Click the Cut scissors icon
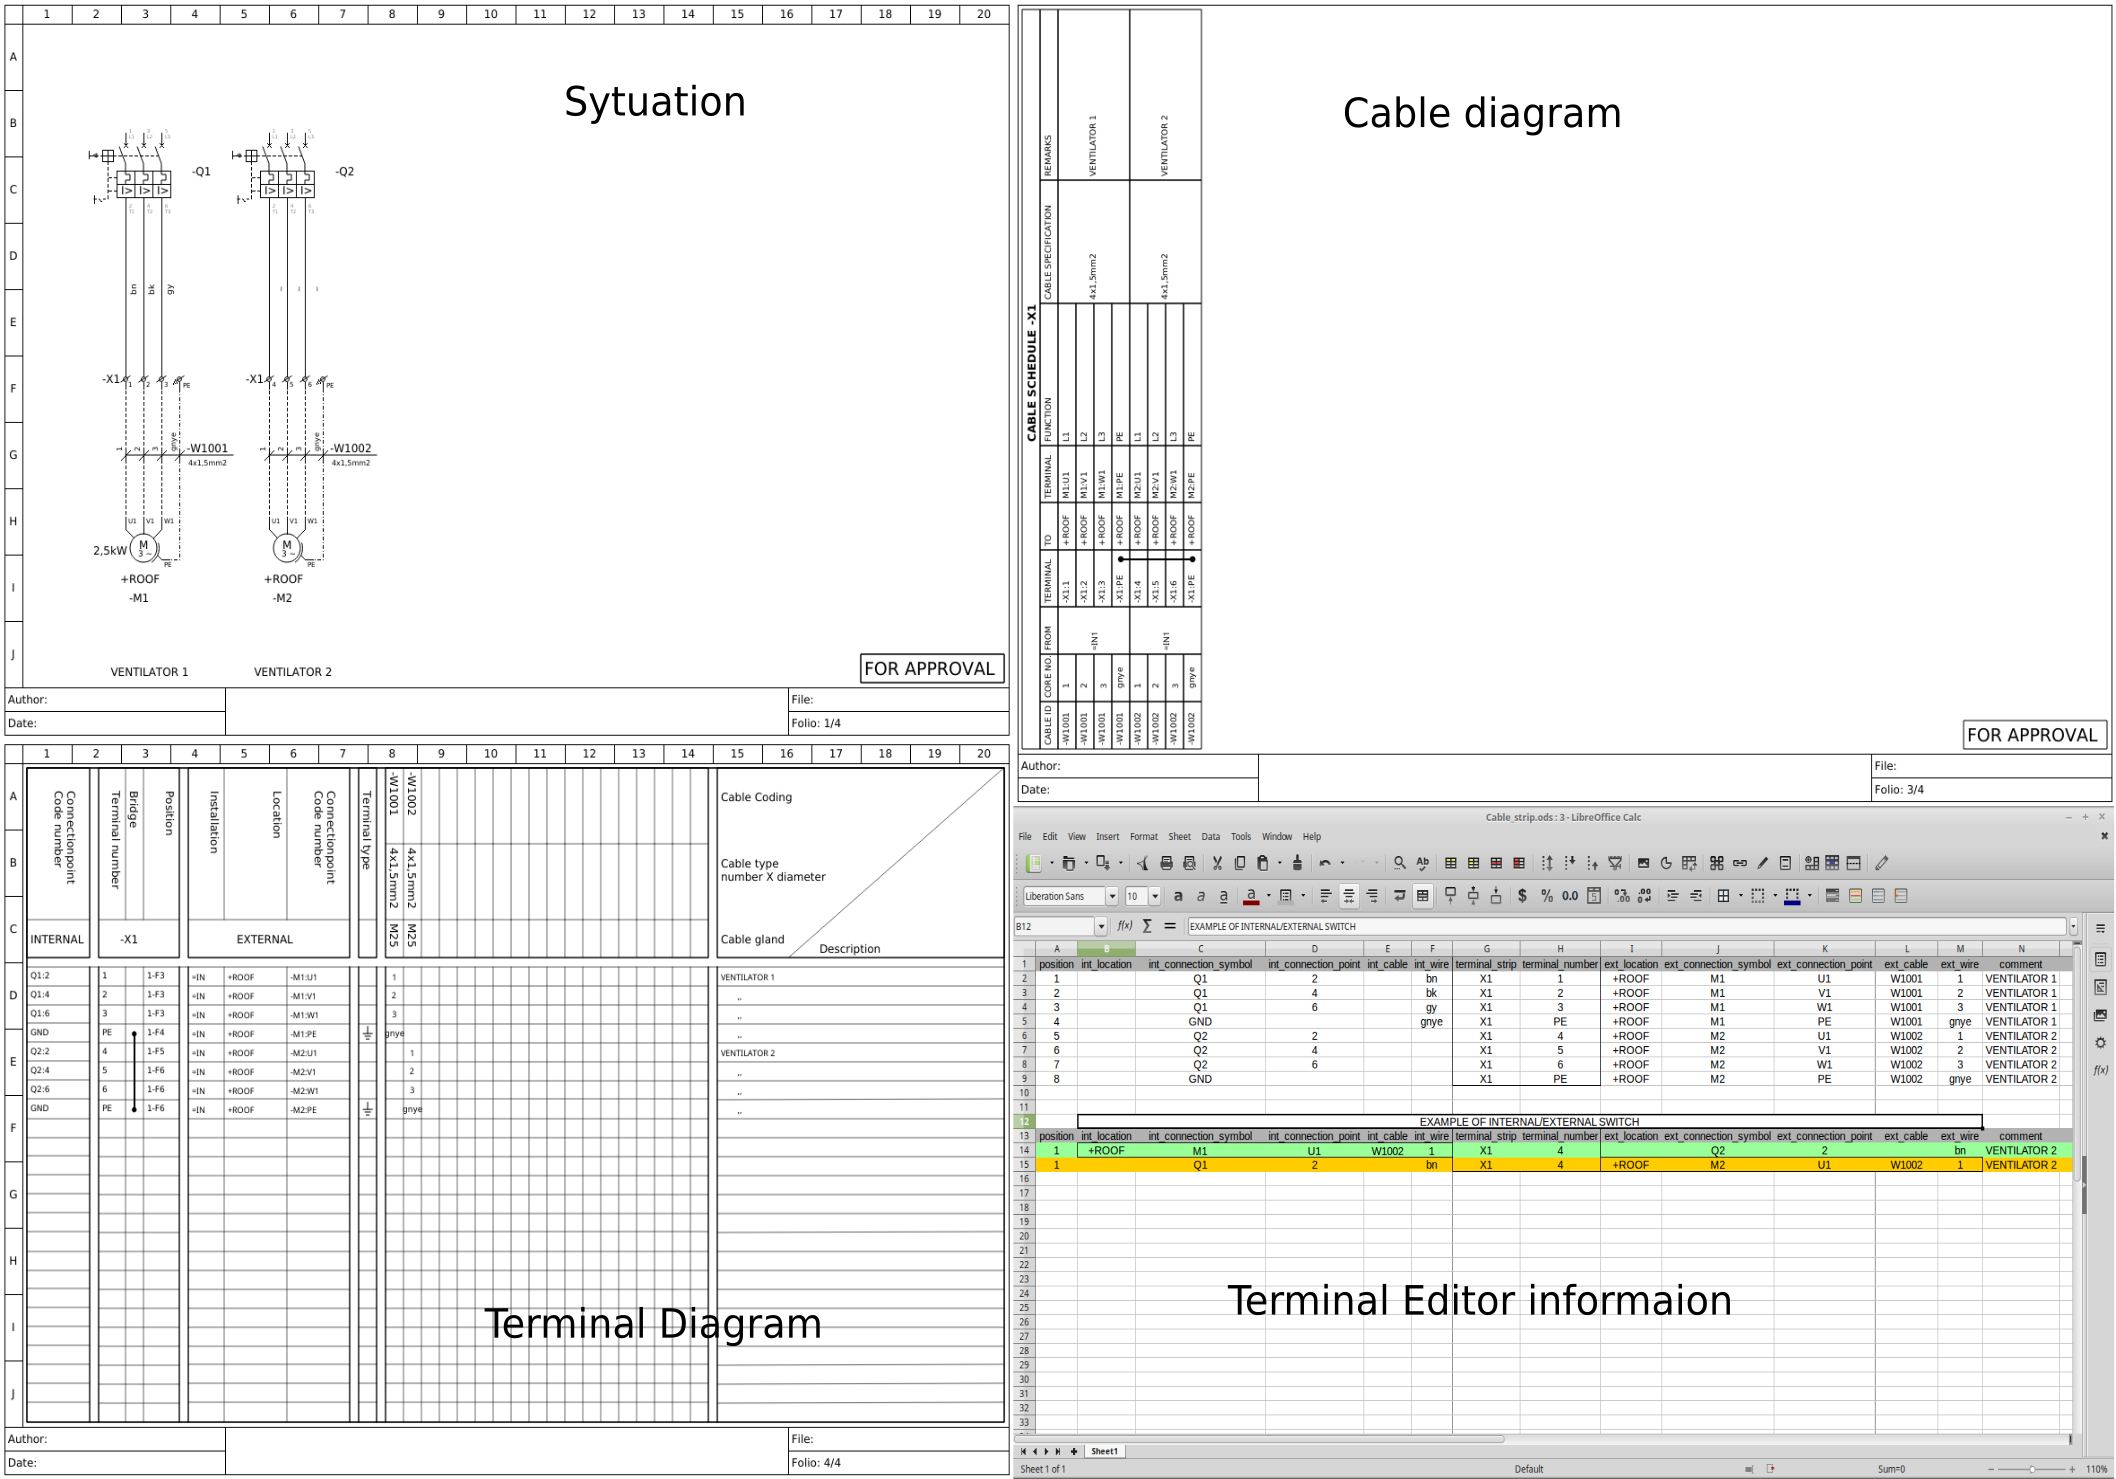 (x=1217, y=863)
